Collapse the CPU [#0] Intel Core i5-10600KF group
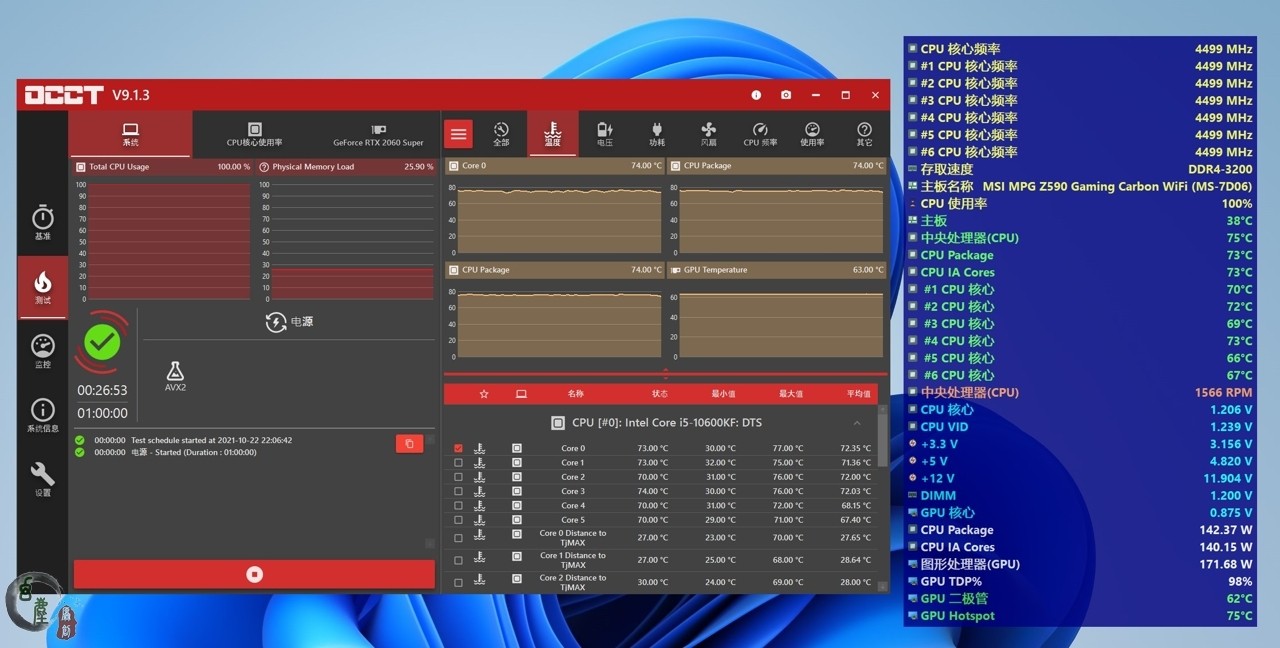Image resolution: width=1280 pixels, height=648 pixels. tap(857, 423)
